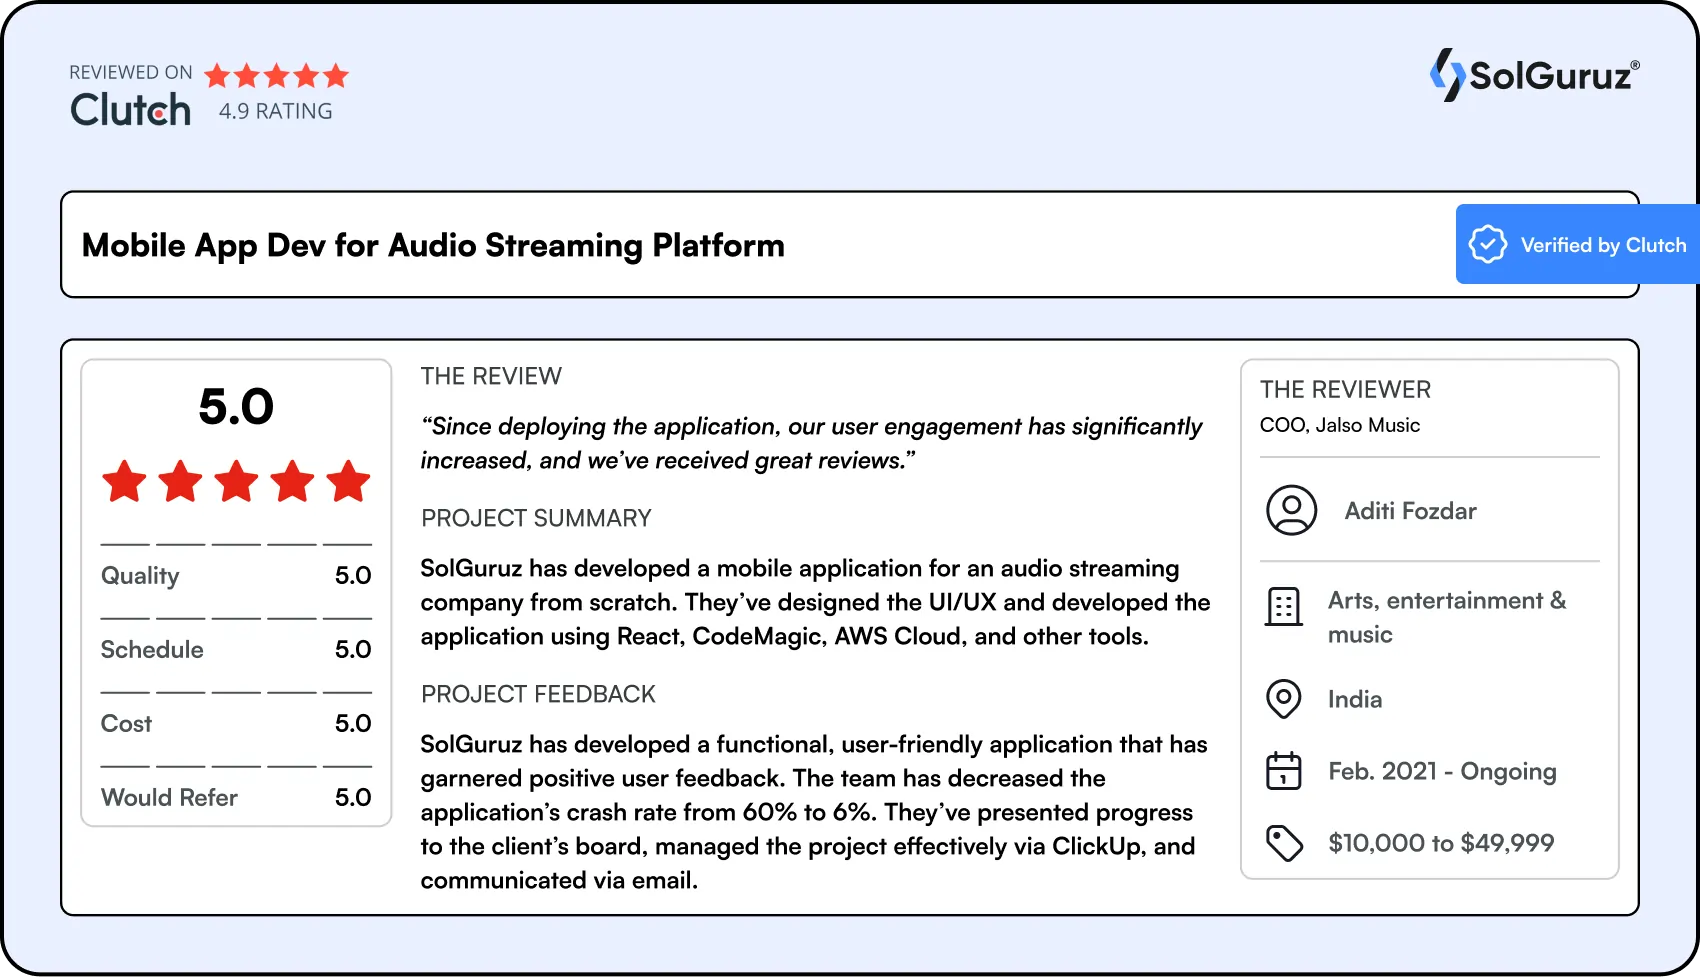Image resolution: width=1700 pixels, height=977 pixels.
Task: Click the SolGuruz logo
Action: click(x=1533, y=75)
